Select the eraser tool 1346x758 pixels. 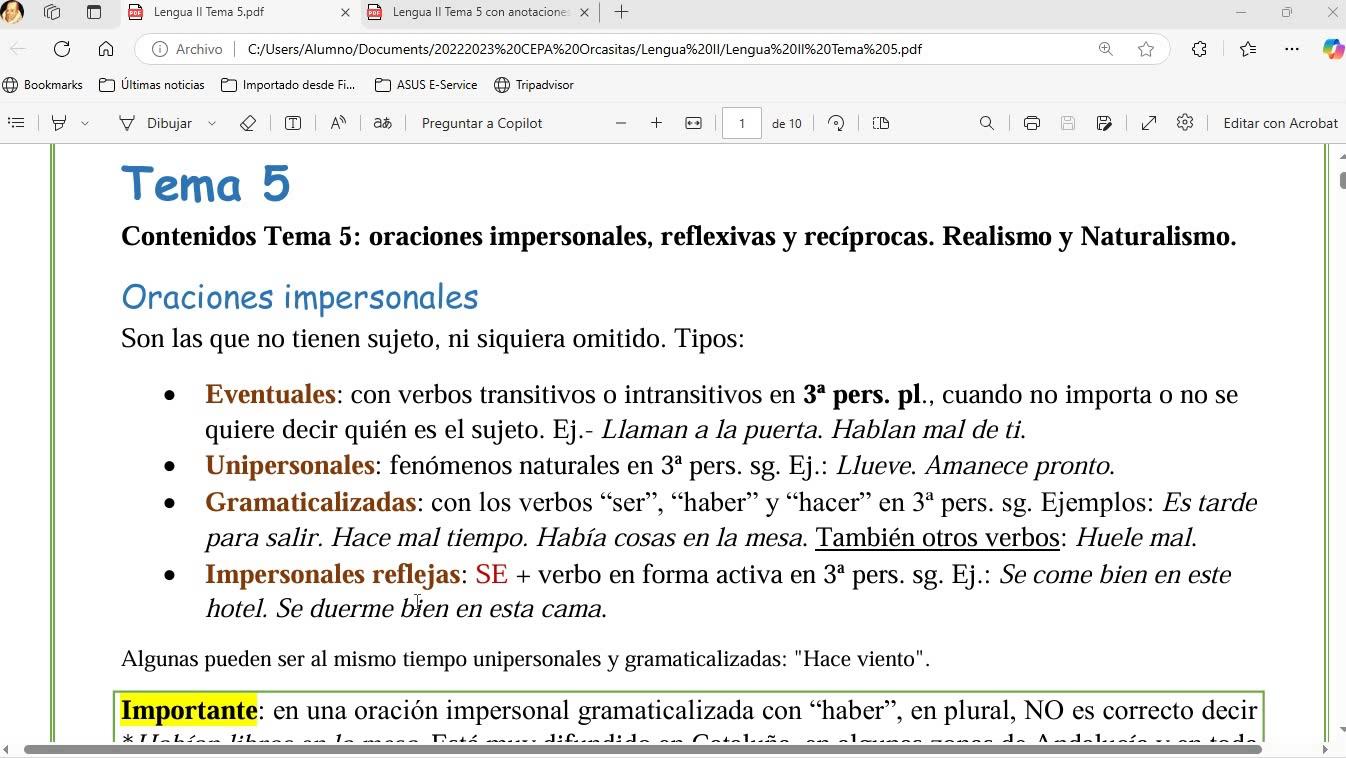[x=248, y=123]
